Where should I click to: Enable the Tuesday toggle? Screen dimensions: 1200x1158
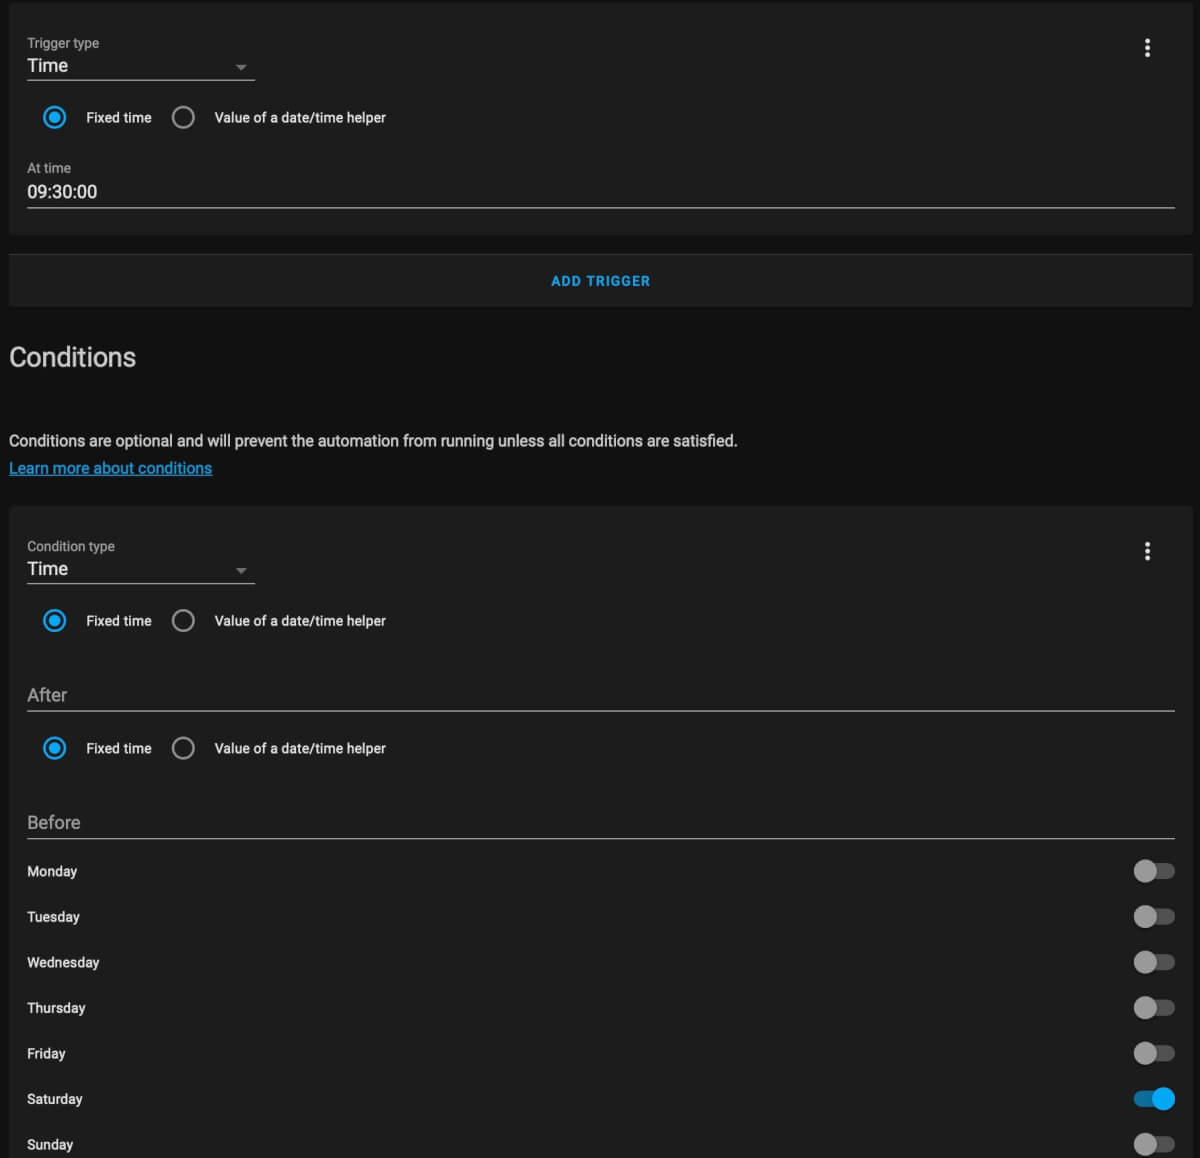click(x=1153, y=917)
